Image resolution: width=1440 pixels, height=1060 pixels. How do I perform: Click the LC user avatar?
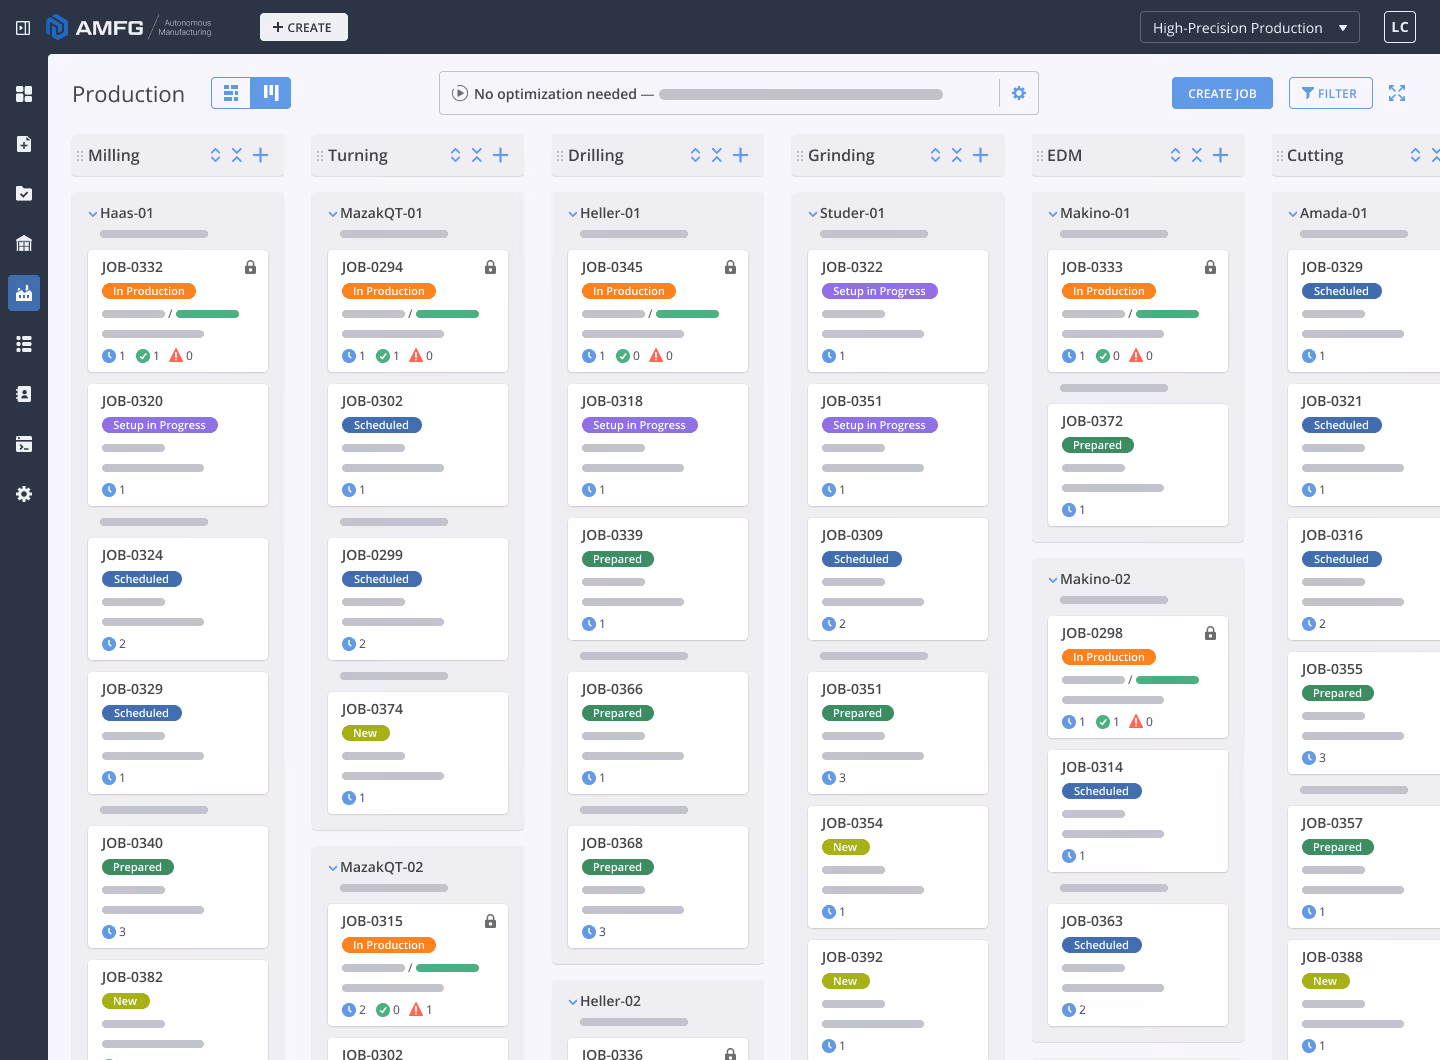tap(1399, 27)
